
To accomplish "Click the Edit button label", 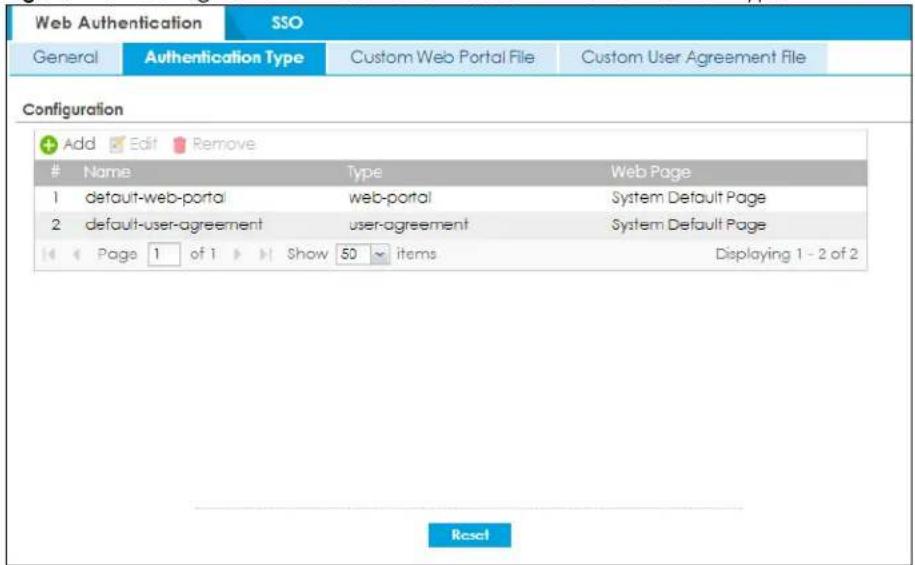I will point(143,144).
